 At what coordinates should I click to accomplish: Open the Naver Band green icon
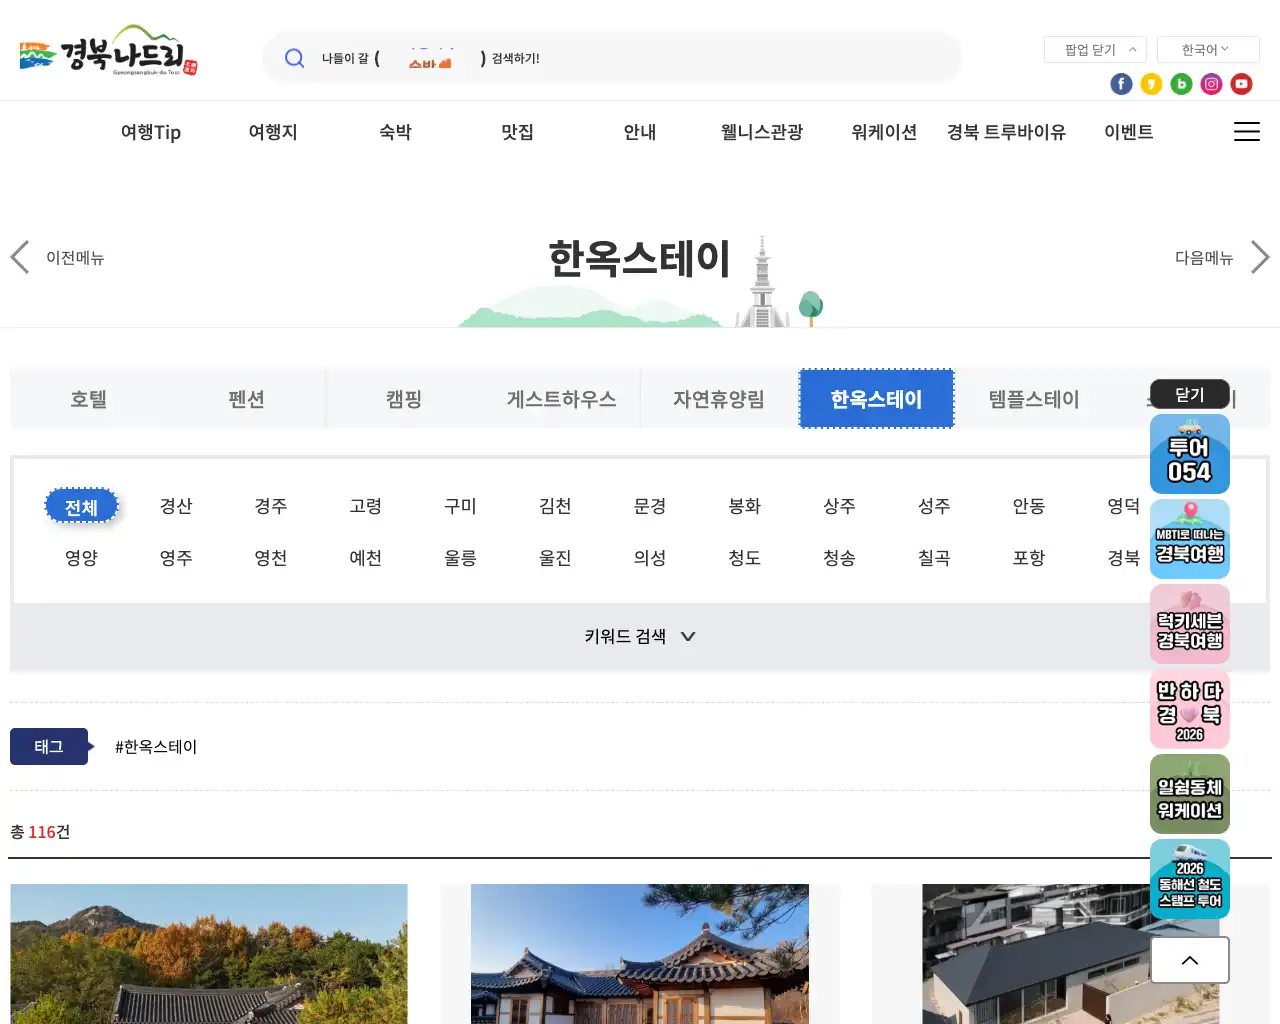pos(1181,84)
